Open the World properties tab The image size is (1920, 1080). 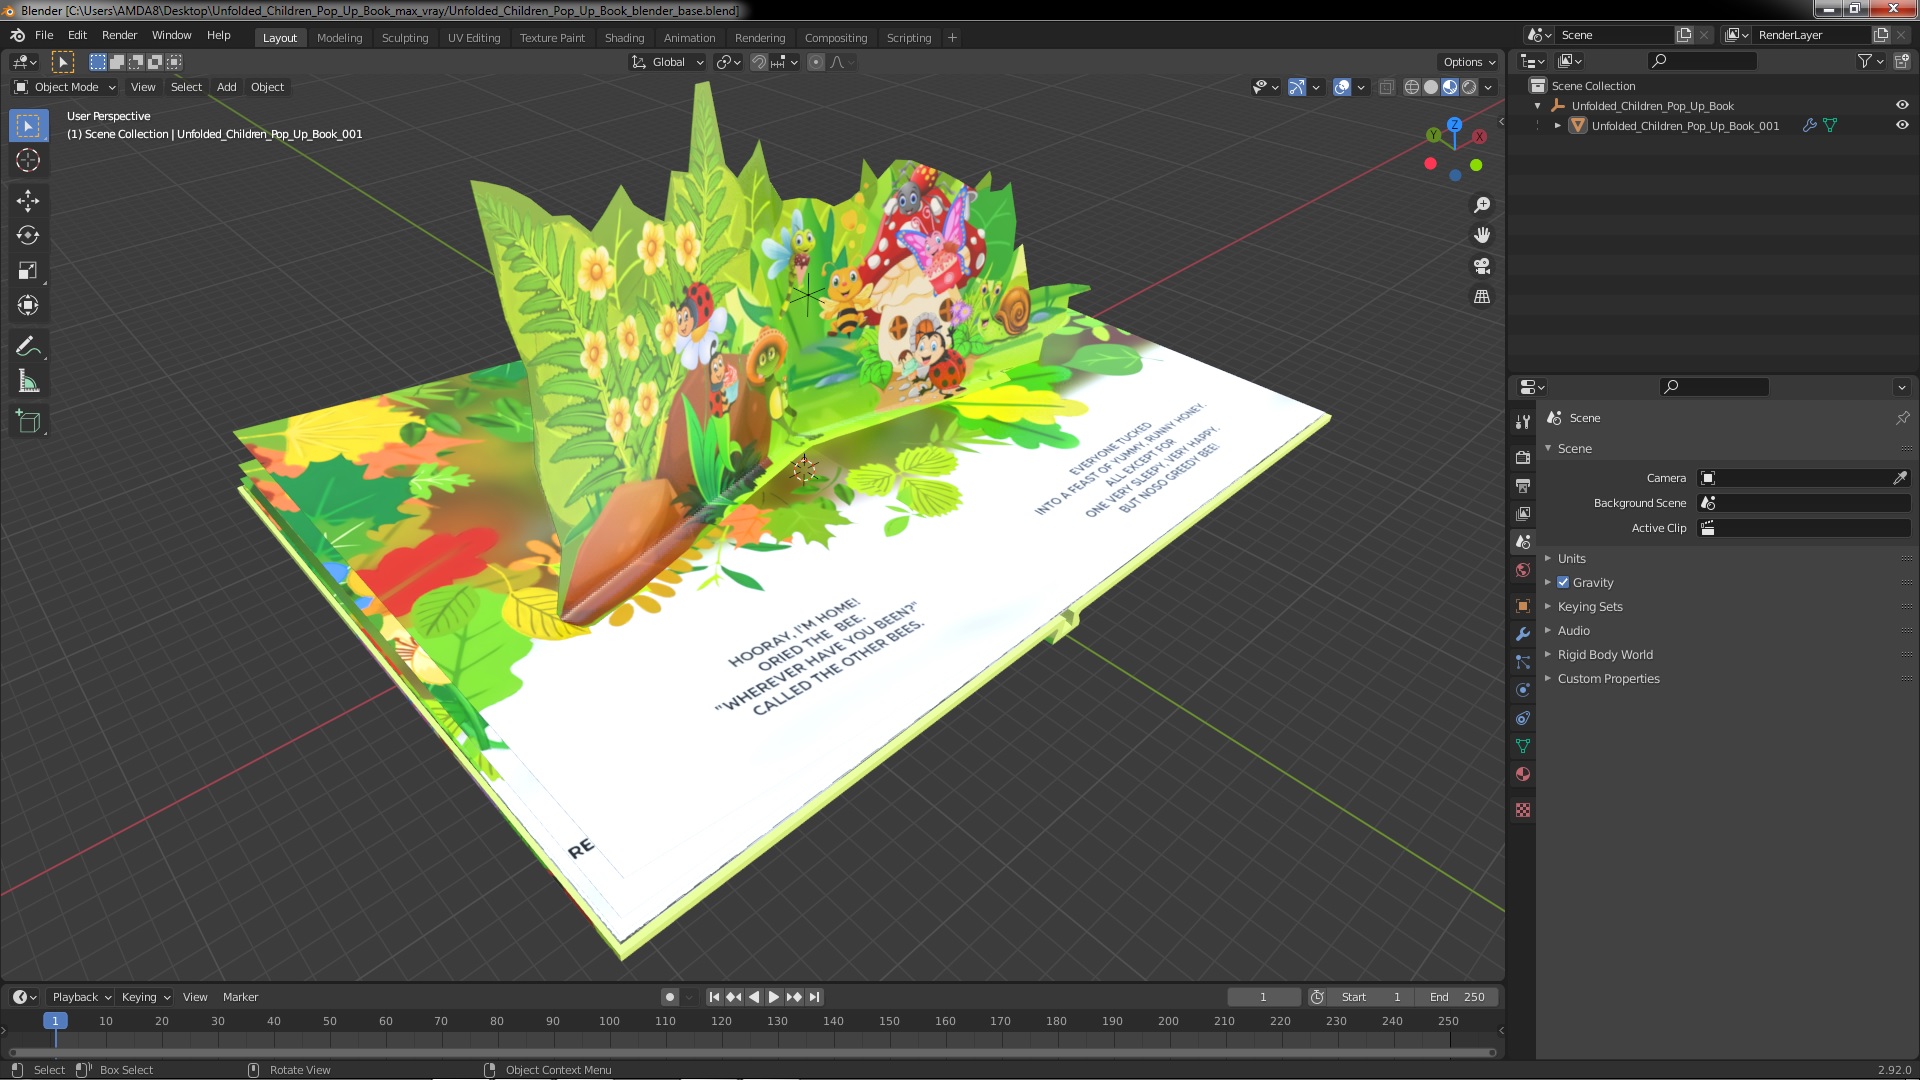point(1523,570)
